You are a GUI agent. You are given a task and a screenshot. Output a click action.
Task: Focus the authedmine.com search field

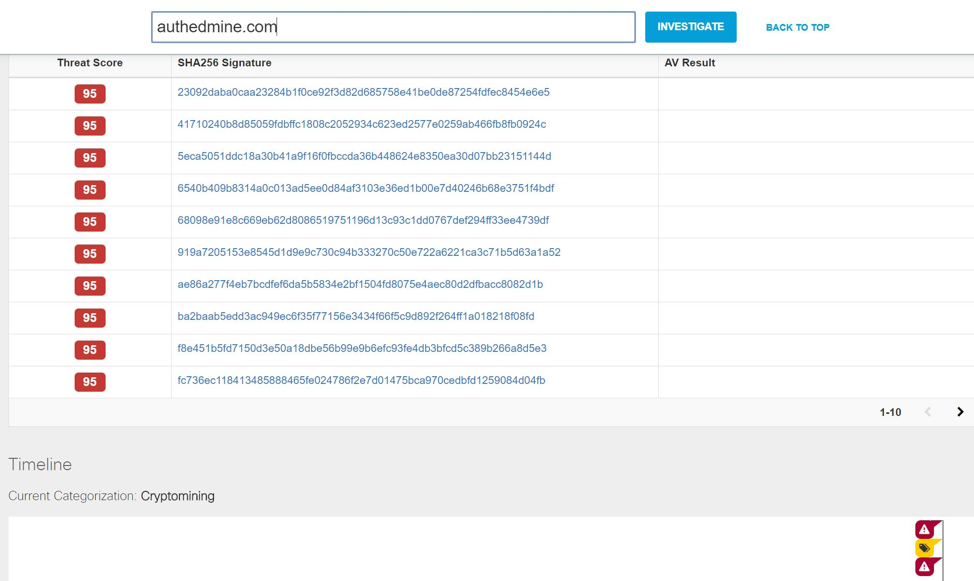(x=393, y=27)
